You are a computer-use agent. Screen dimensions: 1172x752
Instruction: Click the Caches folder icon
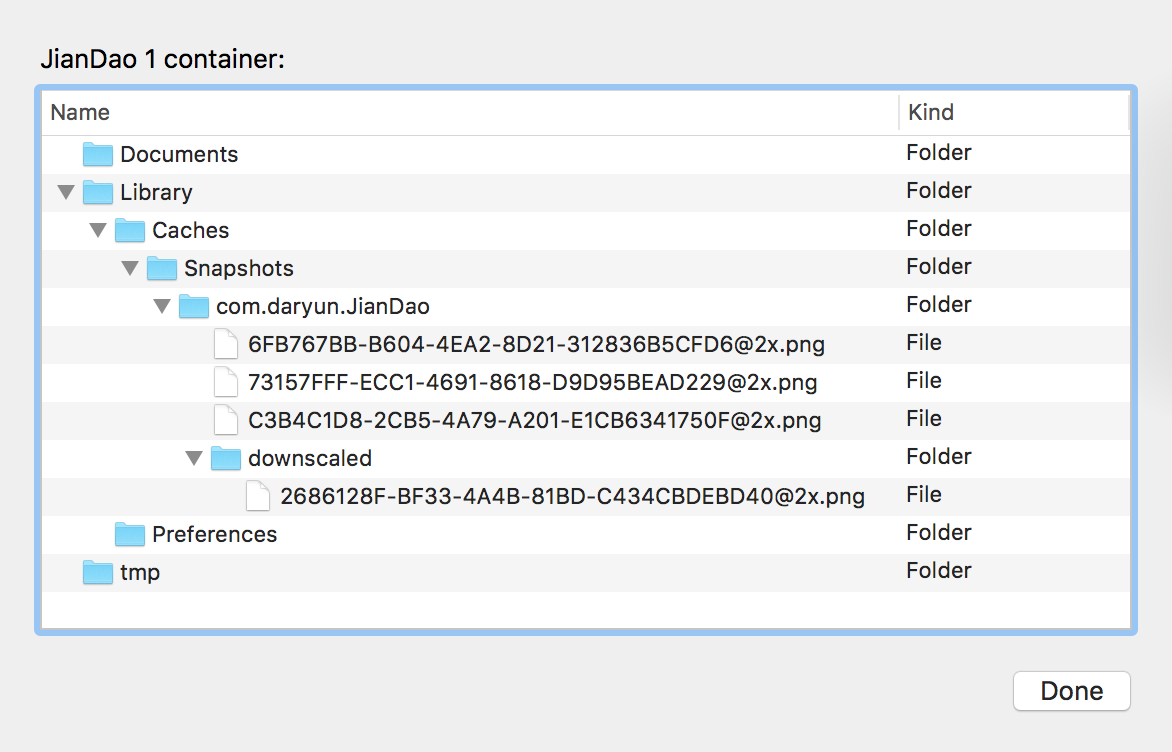(x=130, y=230)
